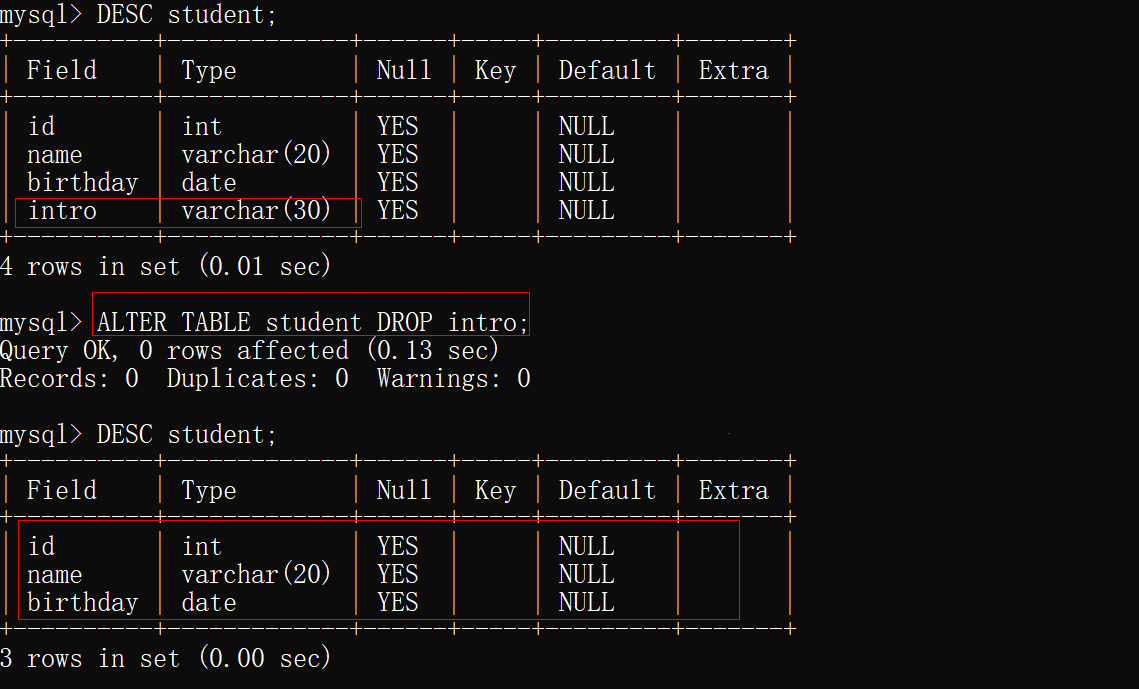Select the id field in the four-row table
Image resolution: width=1139 pixels, height=689 pixels.
click(41, 127)
